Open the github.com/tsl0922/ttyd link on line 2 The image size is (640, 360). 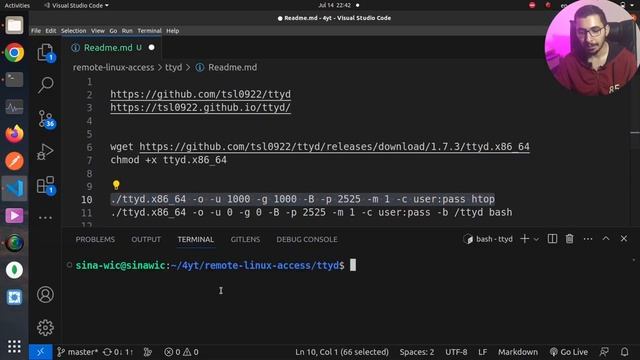point(200,94)
